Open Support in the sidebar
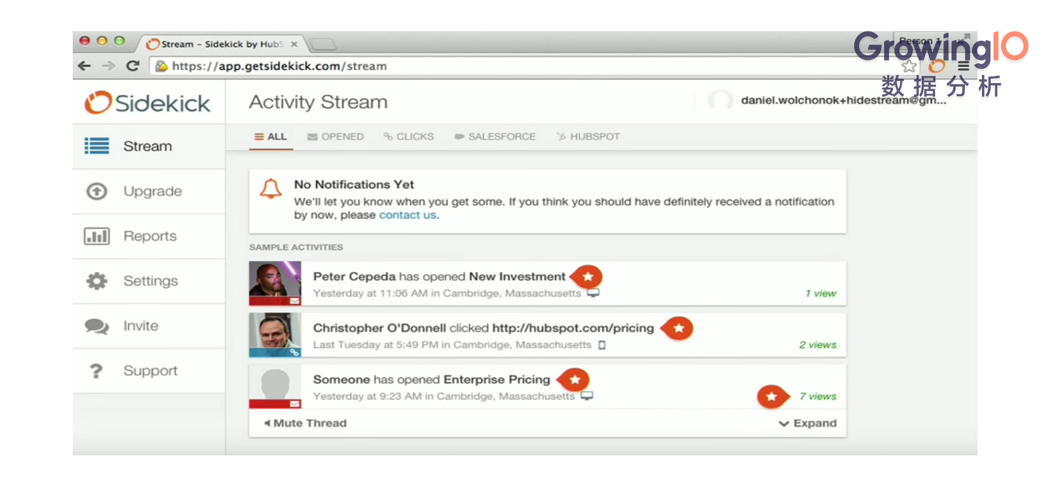The image size is (1063, 485). pyautogui.click(x=149, y=370)
